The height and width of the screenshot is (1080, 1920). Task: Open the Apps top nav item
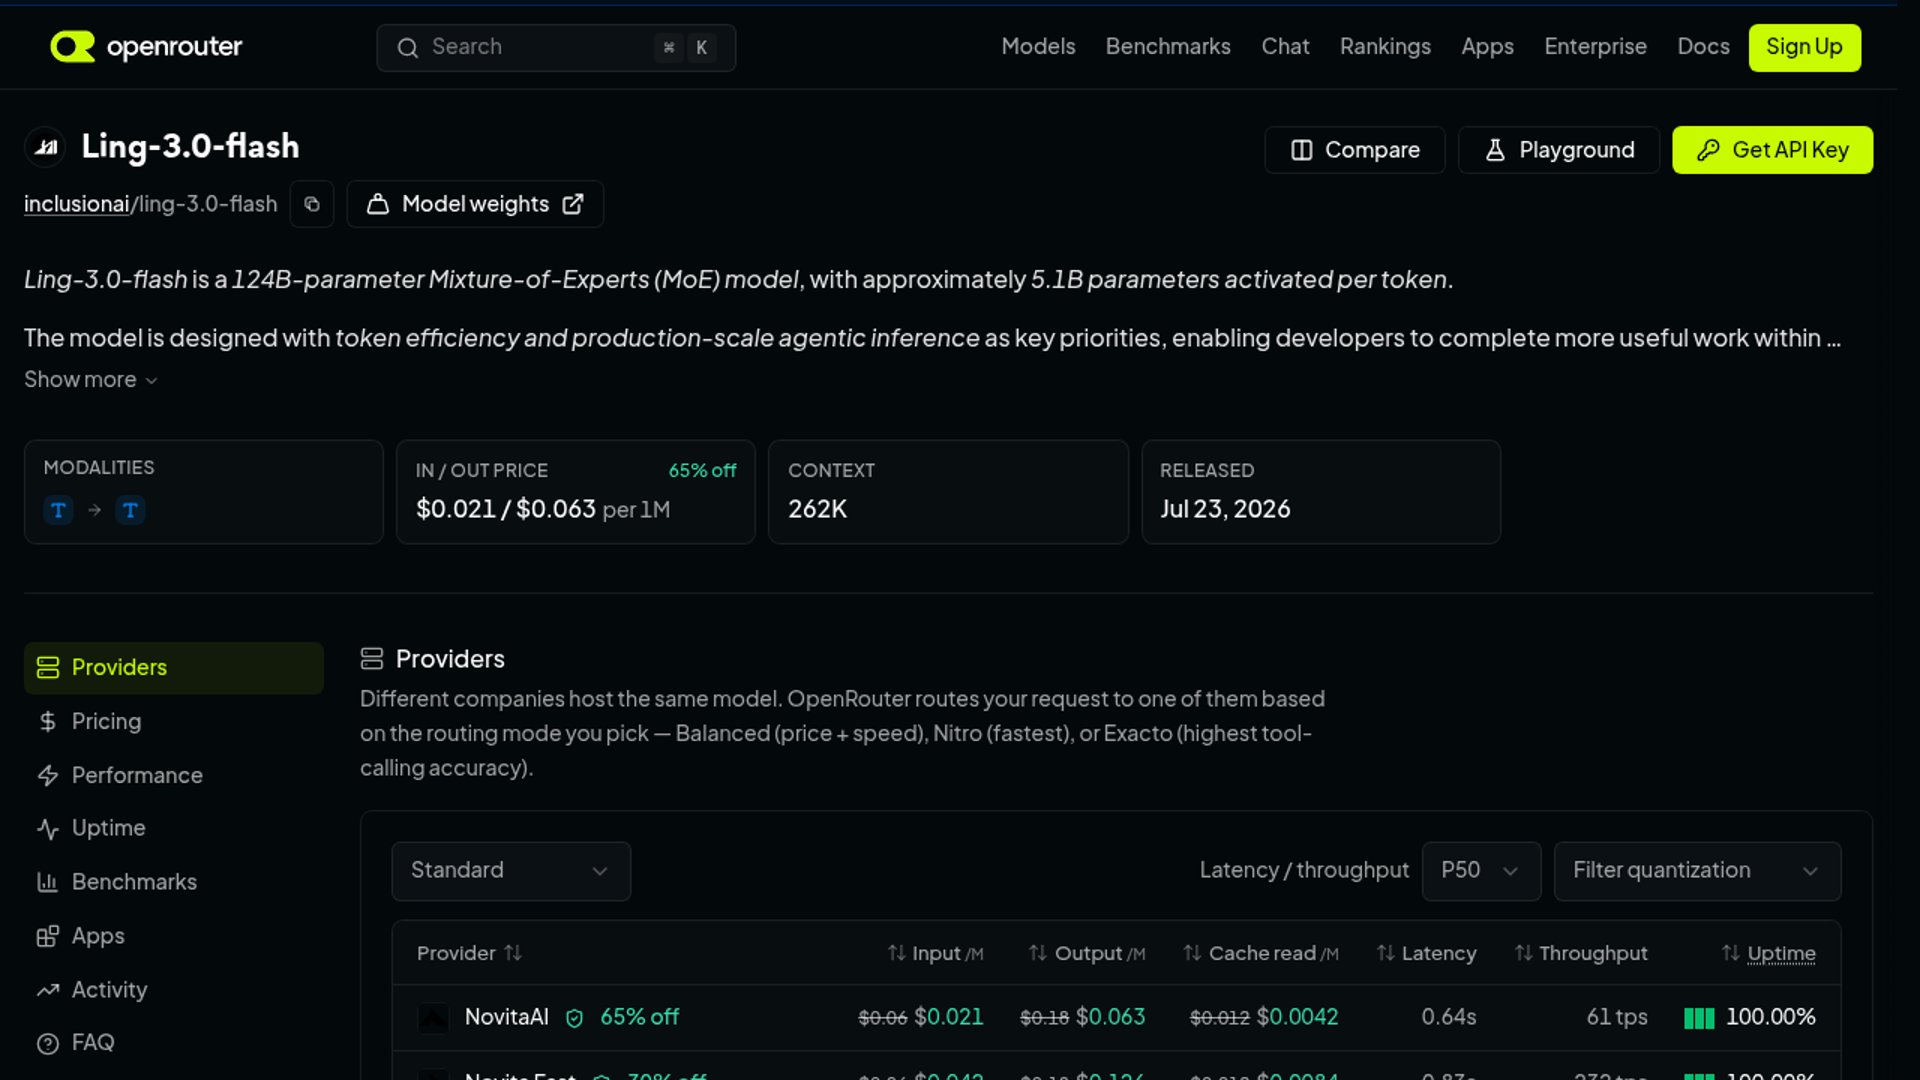pyautogui.click(x=1487, y=47)
